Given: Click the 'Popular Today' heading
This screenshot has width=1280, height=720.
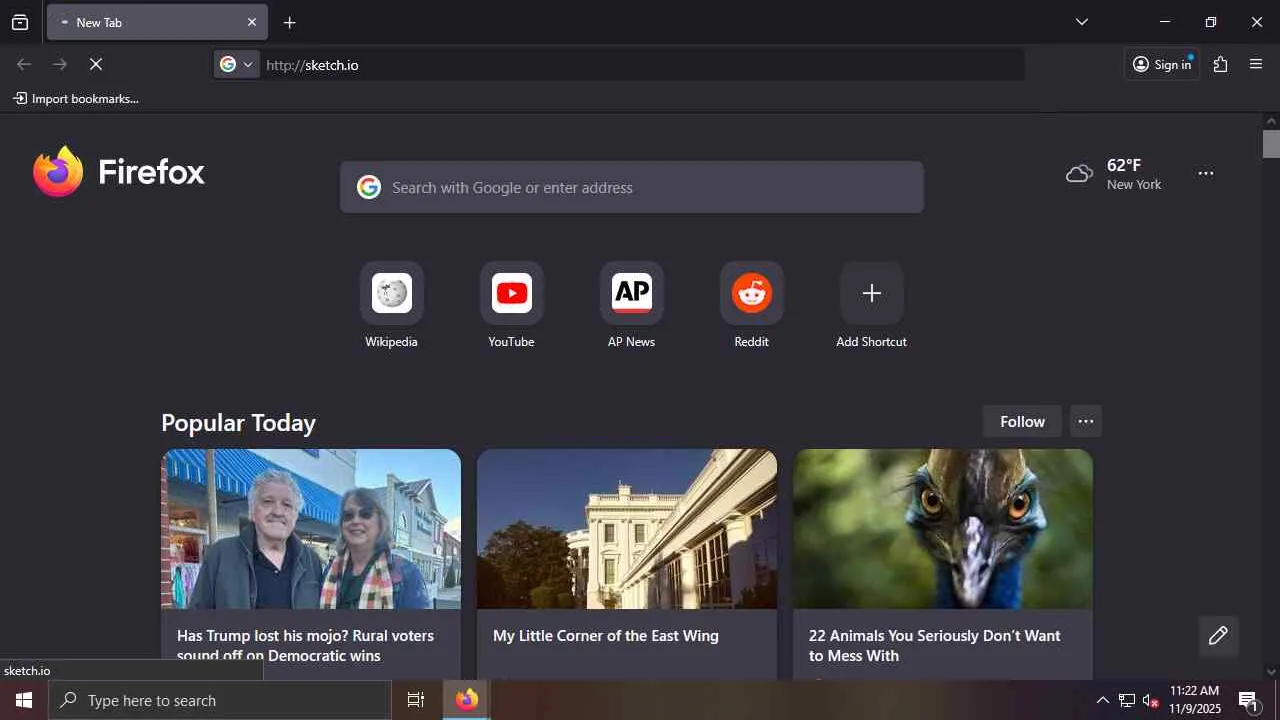Looking at the screenshot, I should pos(238,423).
